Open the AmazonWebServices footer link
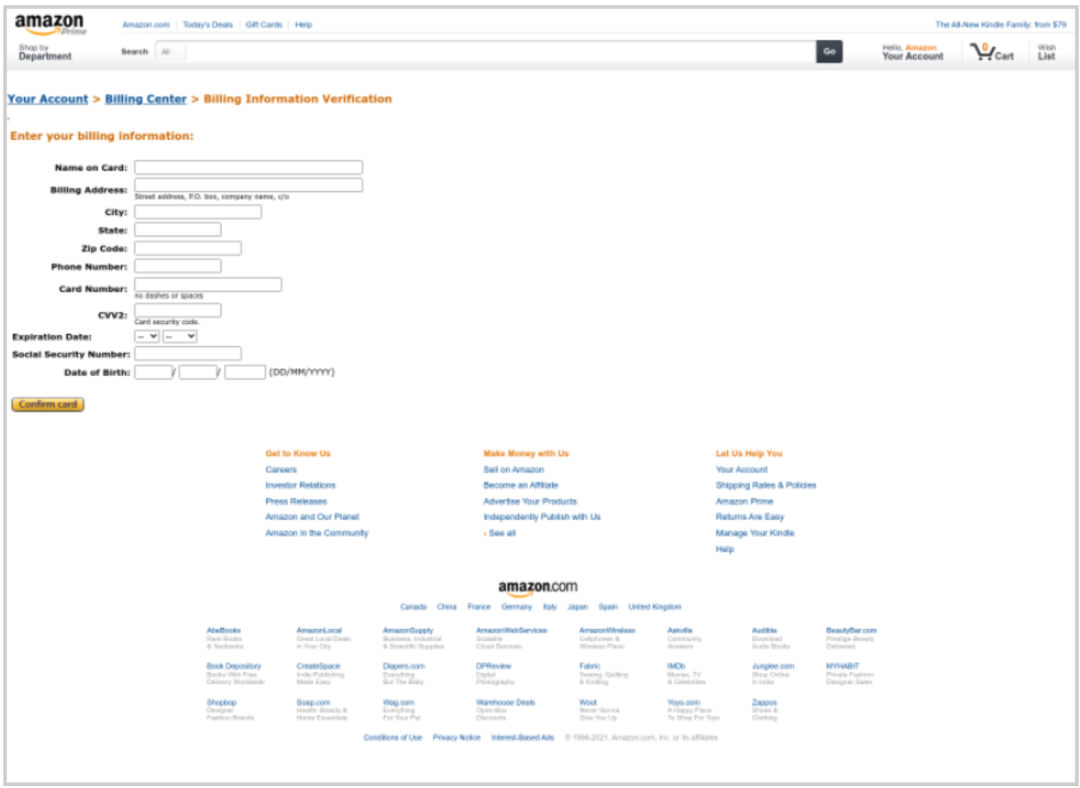The width and height of the screenshot is (1080, 788). pos(511,630)
